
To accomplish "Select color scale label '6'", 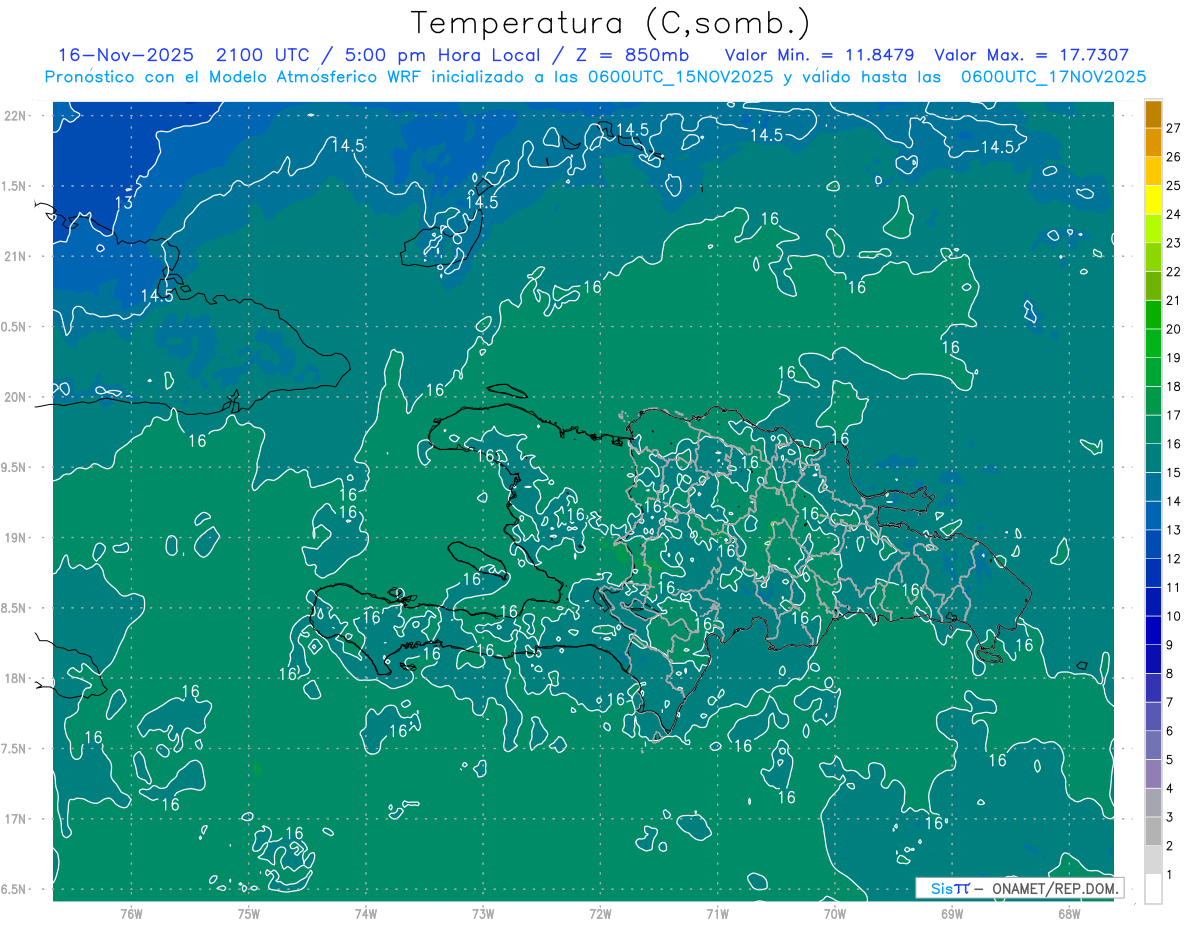I will [1170, 731].
